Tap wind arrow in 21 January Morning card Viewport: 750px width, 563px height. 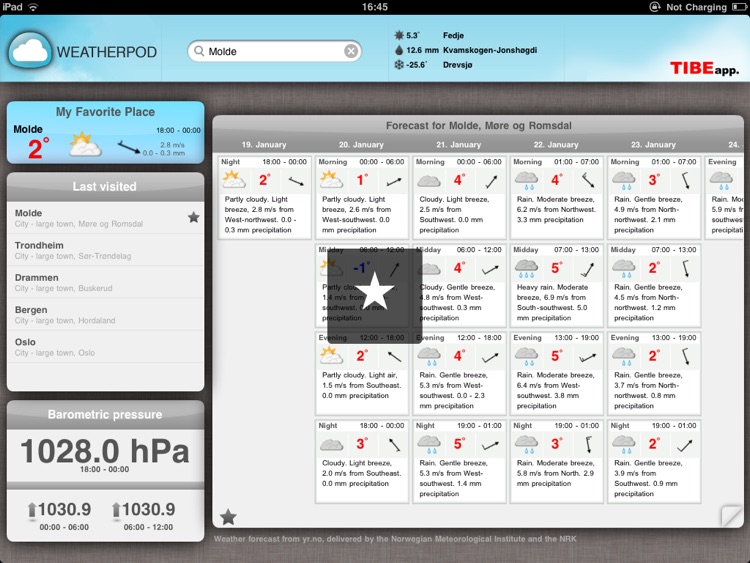tap(491, 181)
